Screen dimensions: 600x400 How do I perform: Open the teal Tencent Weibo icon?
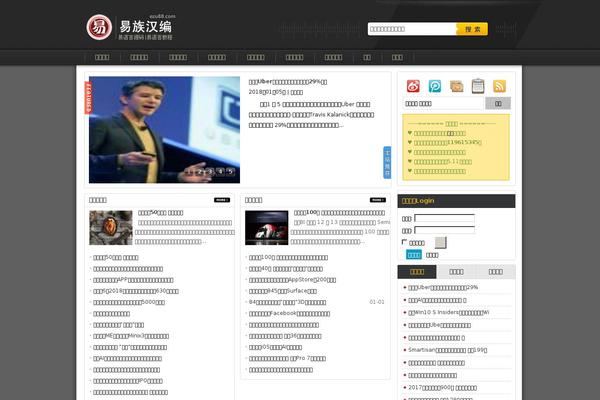[x=435, y=86]
